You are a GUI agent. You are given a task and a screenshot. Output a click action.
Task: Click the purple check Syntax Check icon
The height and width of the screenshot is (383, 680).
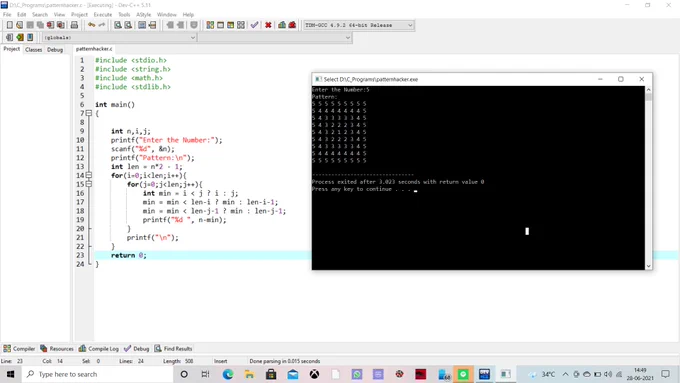[x=255, y=25]
